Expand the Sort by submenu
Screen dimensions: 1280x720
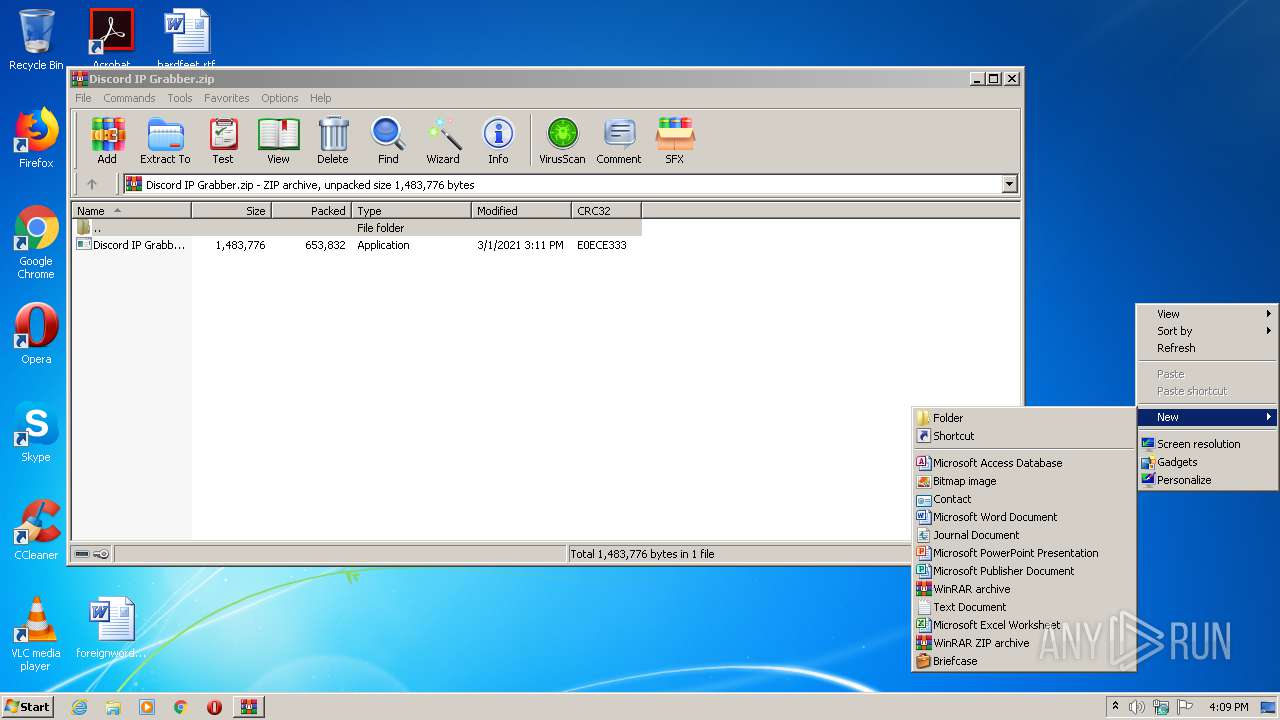coord(1207,331)
